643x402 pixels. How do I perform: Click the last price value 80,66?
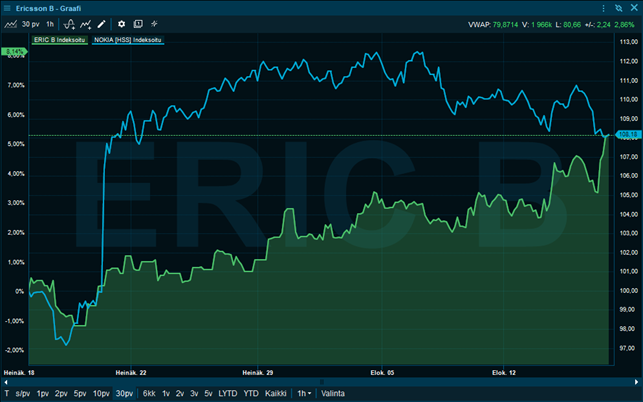pyautogui.click(x=572, y=25)
